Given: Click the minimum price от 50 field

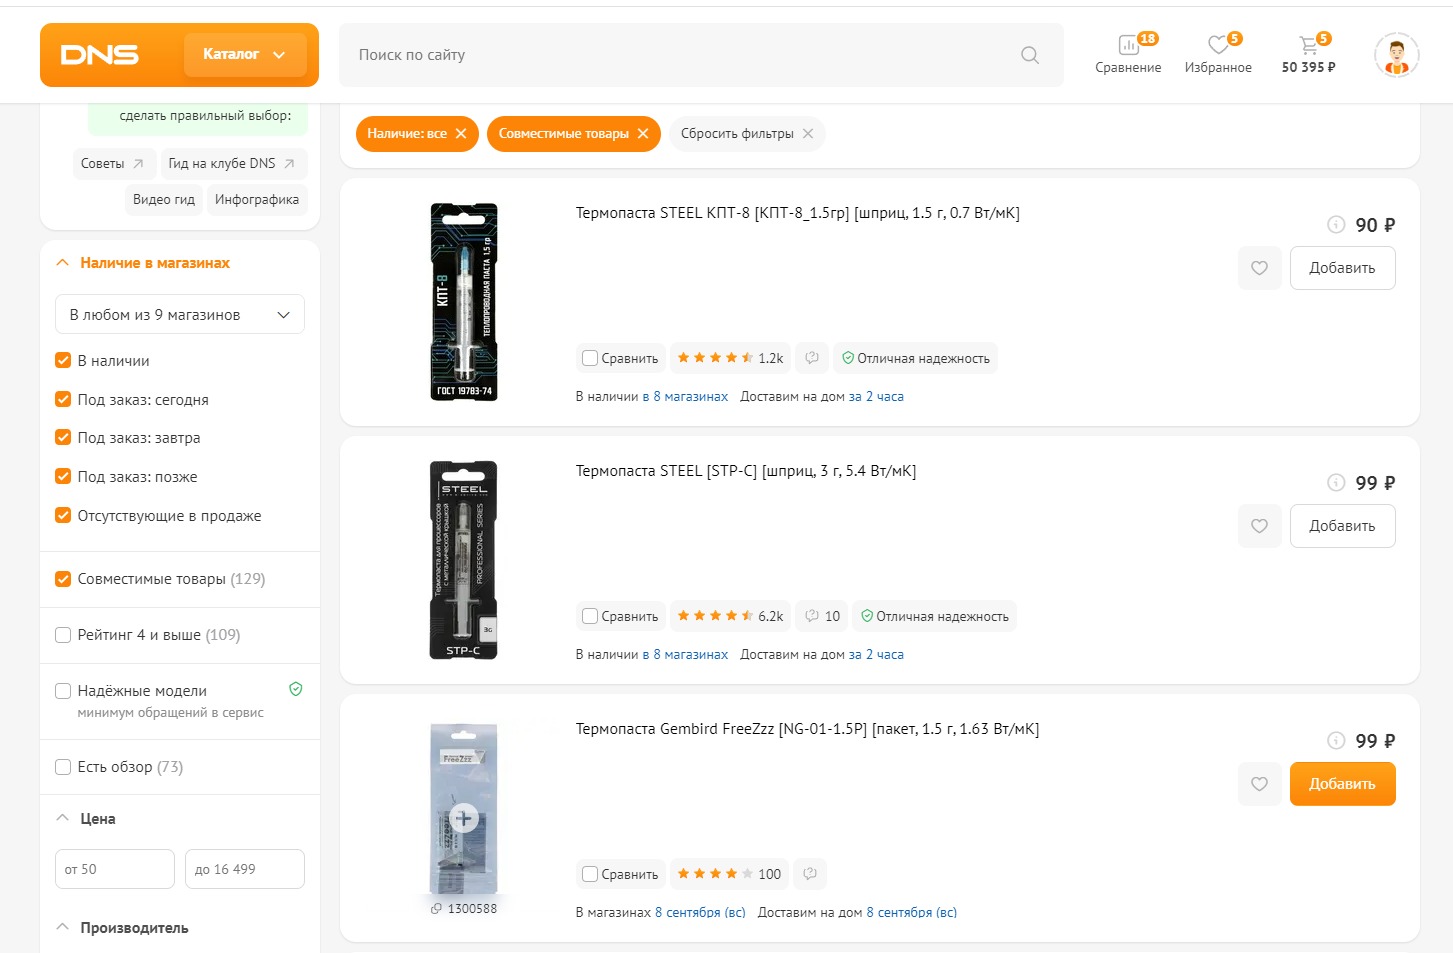Looking at the screenshot, I should click(115, 869).
